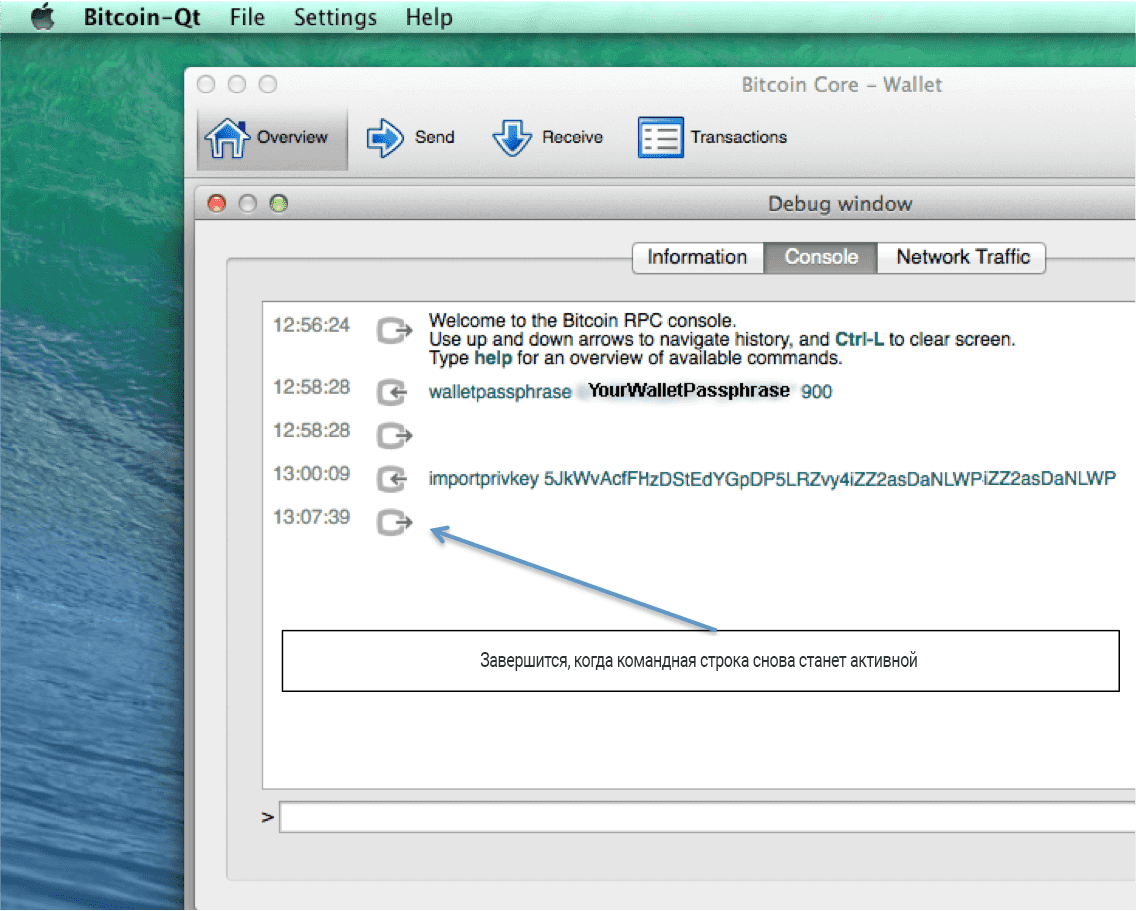Open the File menu

point(247,17)
